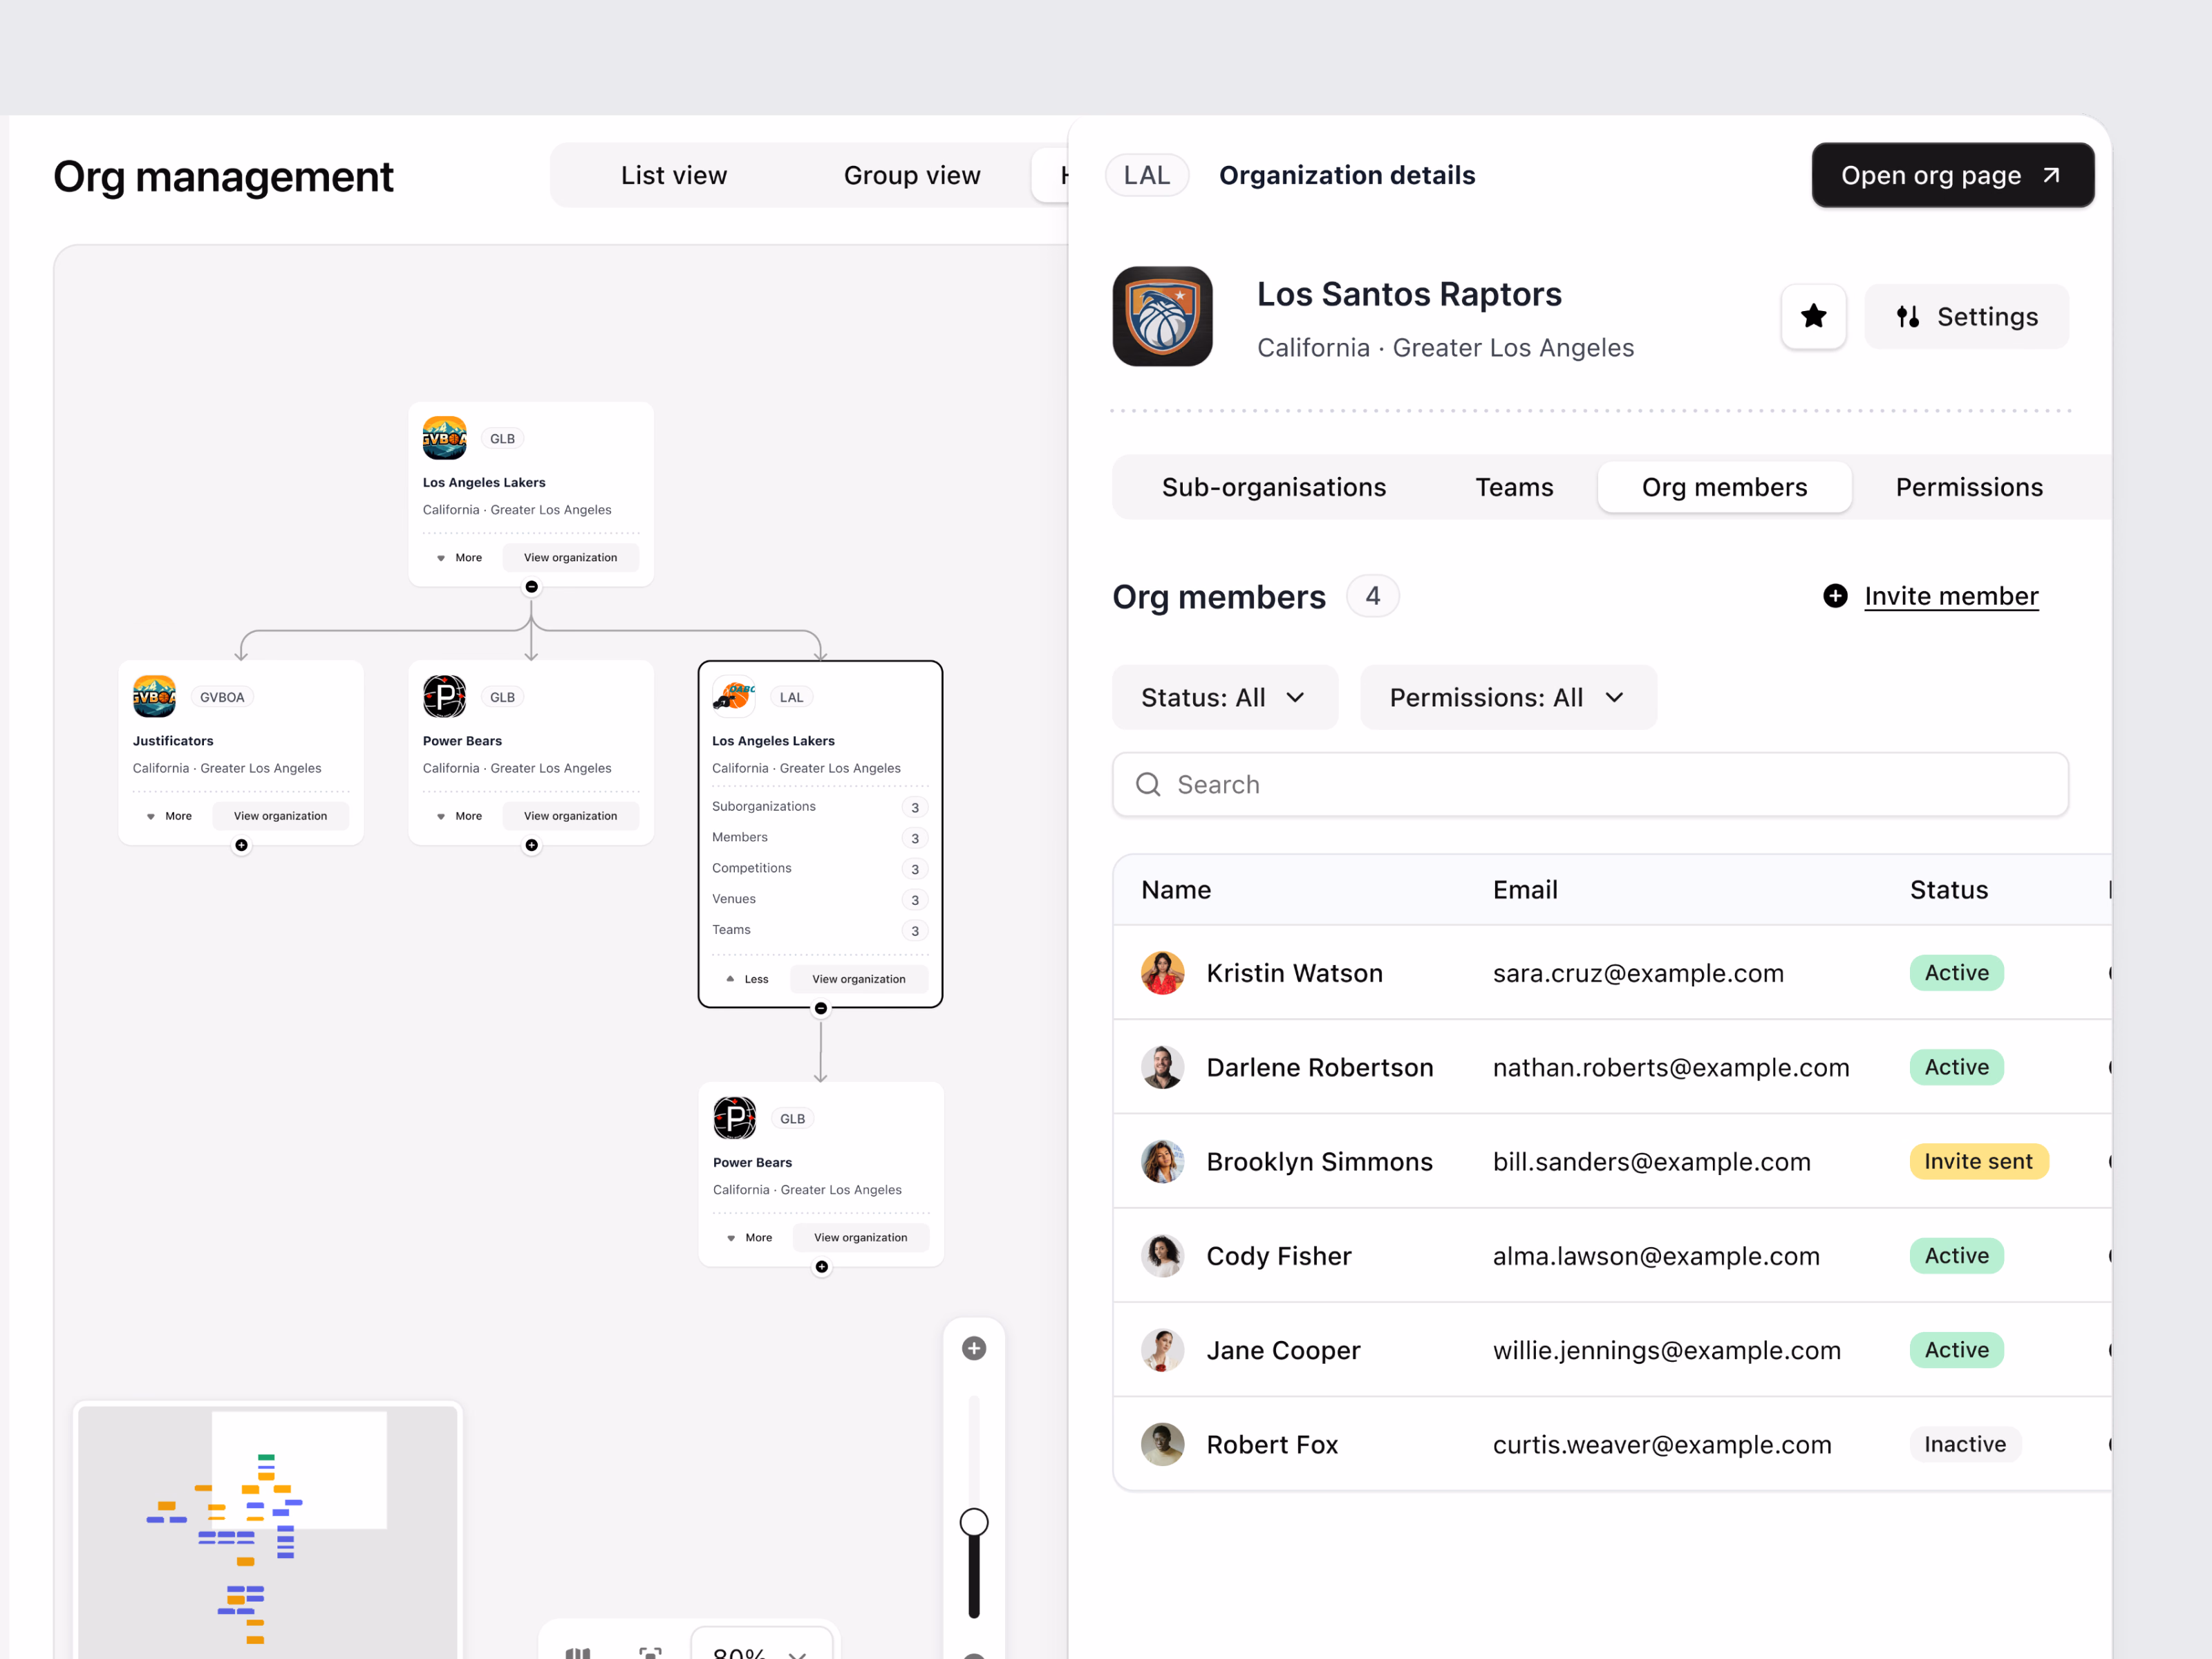The image size is (2212, 1659).
Task: Click Open org page button
Action: (x=1952, y=176)
